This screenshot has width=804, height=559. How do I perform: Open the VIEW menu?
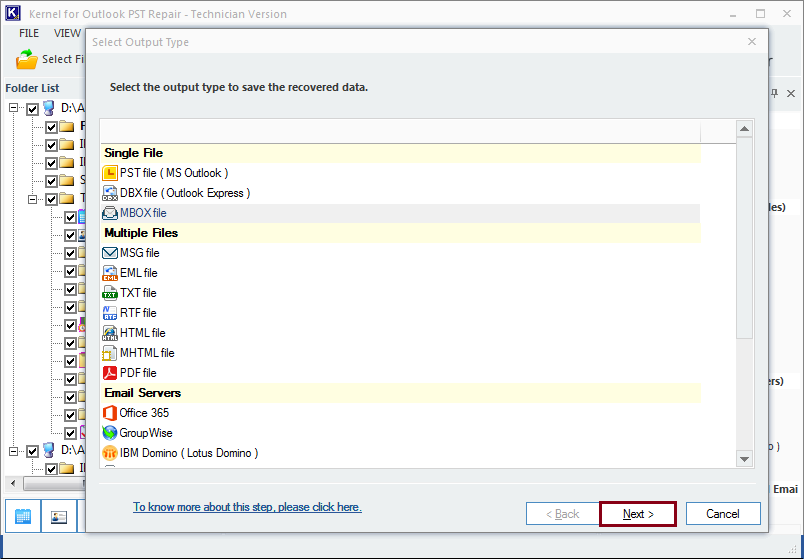tap(67, 33)
